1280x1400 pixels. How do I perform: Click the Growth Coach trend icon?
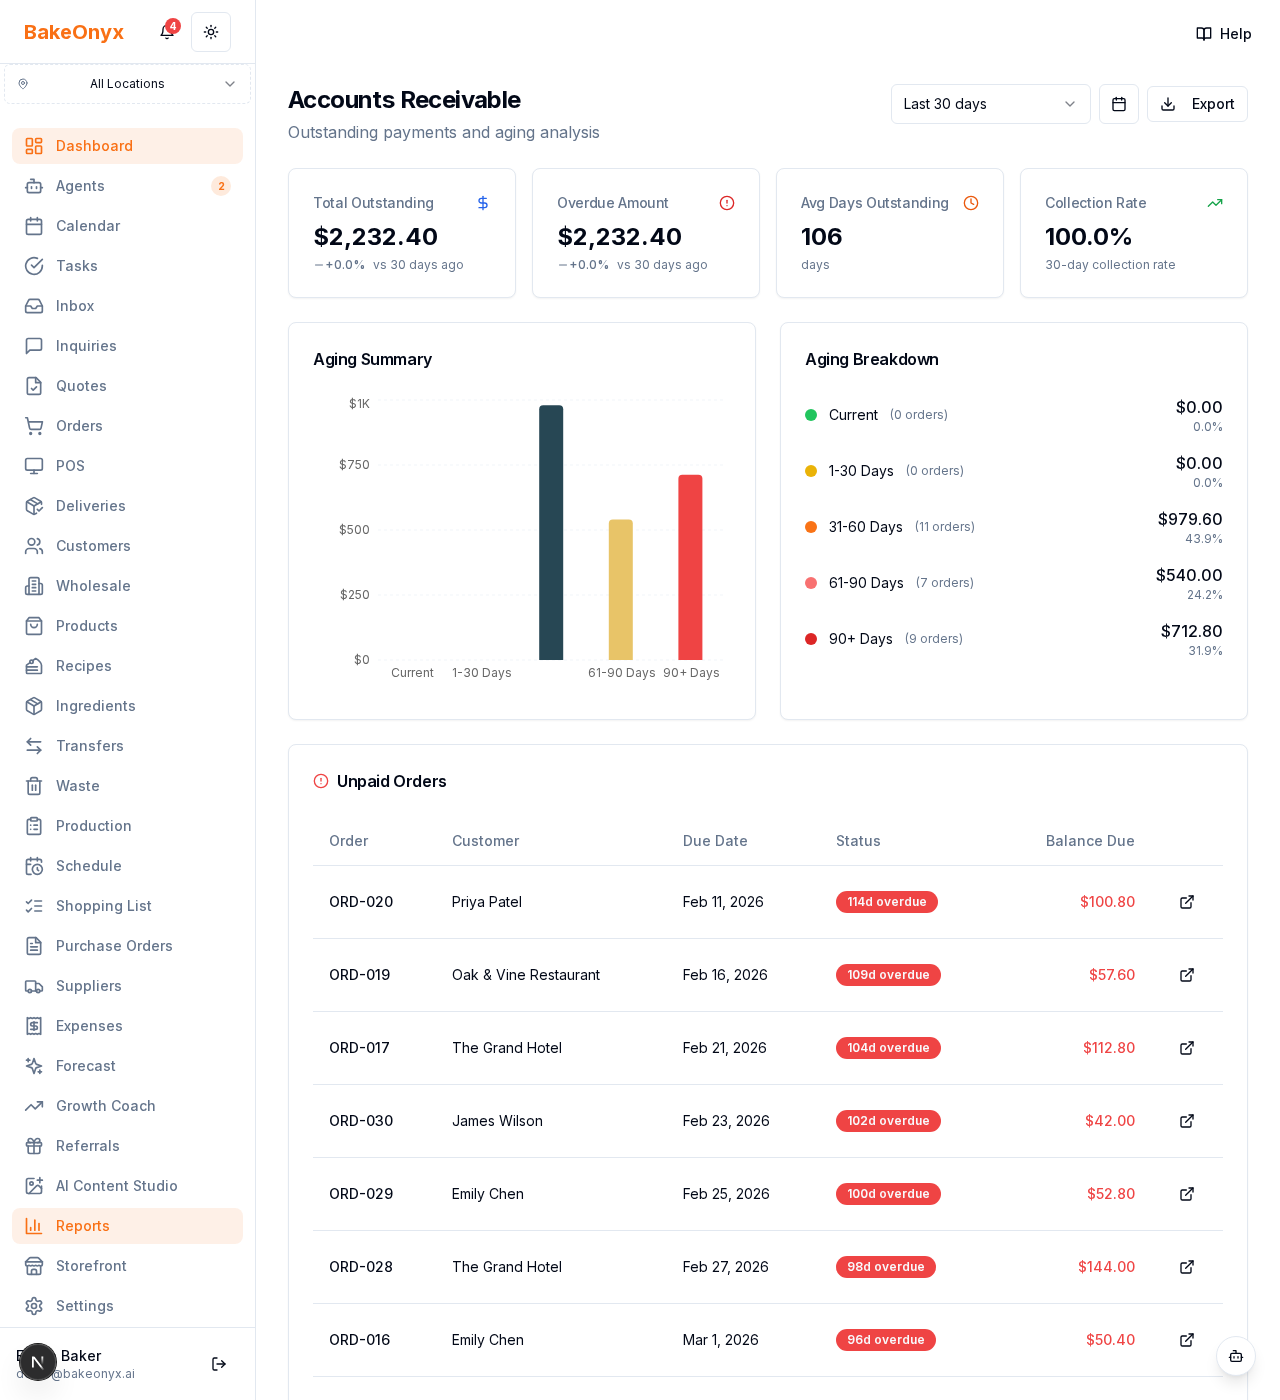(x=34, y=1106)
